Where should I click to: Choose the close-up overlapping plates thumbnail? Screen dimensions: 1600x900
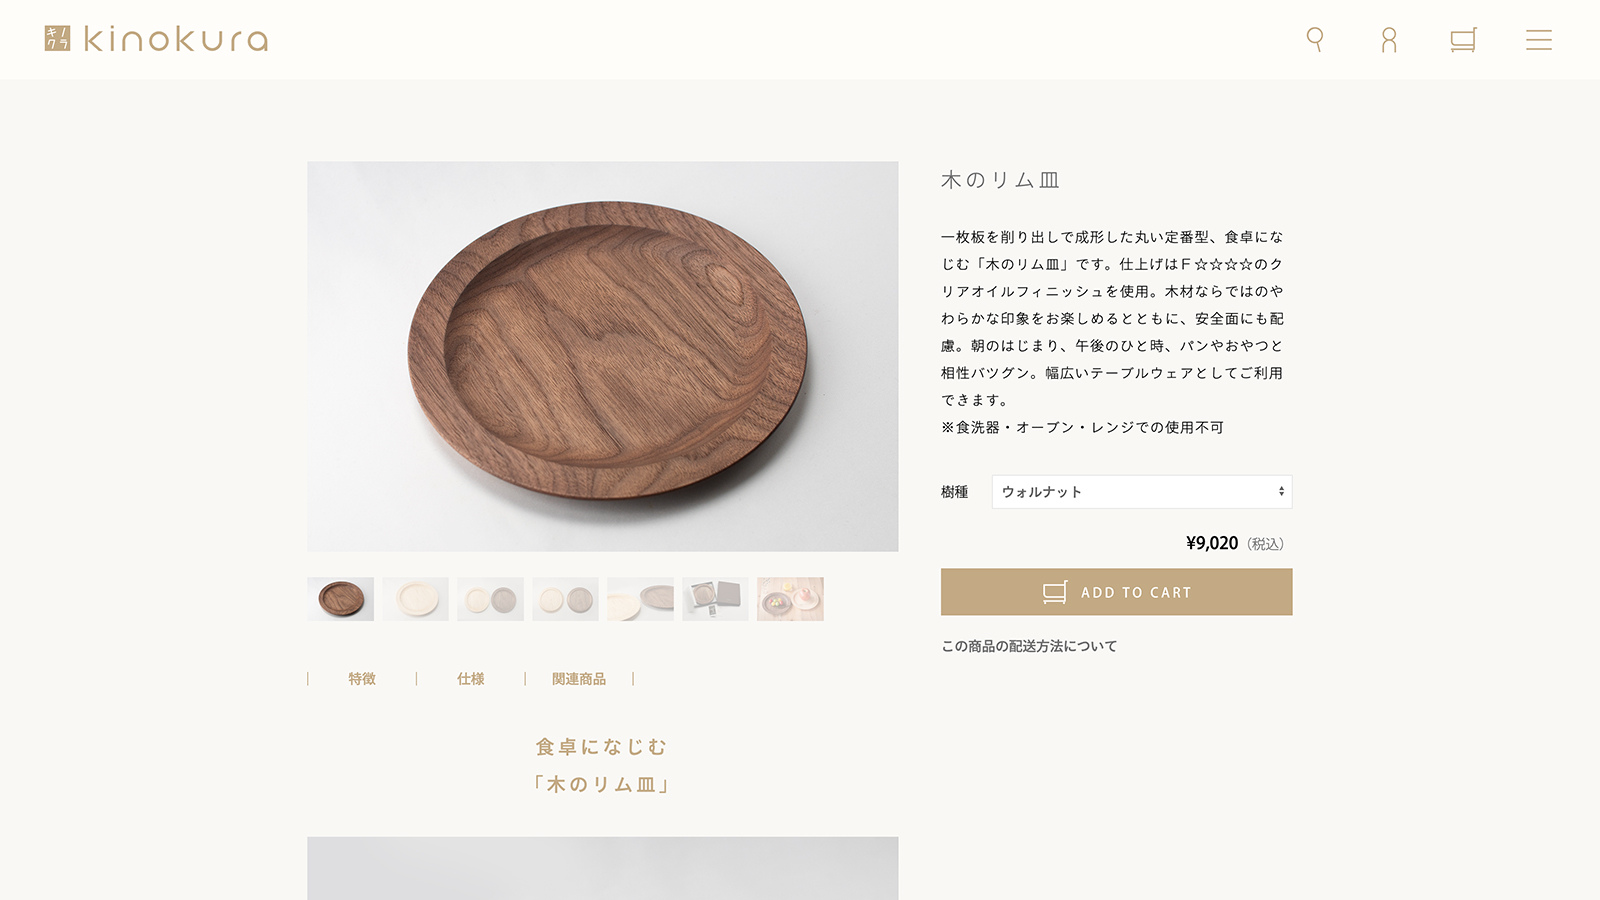[x=640, y=599]
